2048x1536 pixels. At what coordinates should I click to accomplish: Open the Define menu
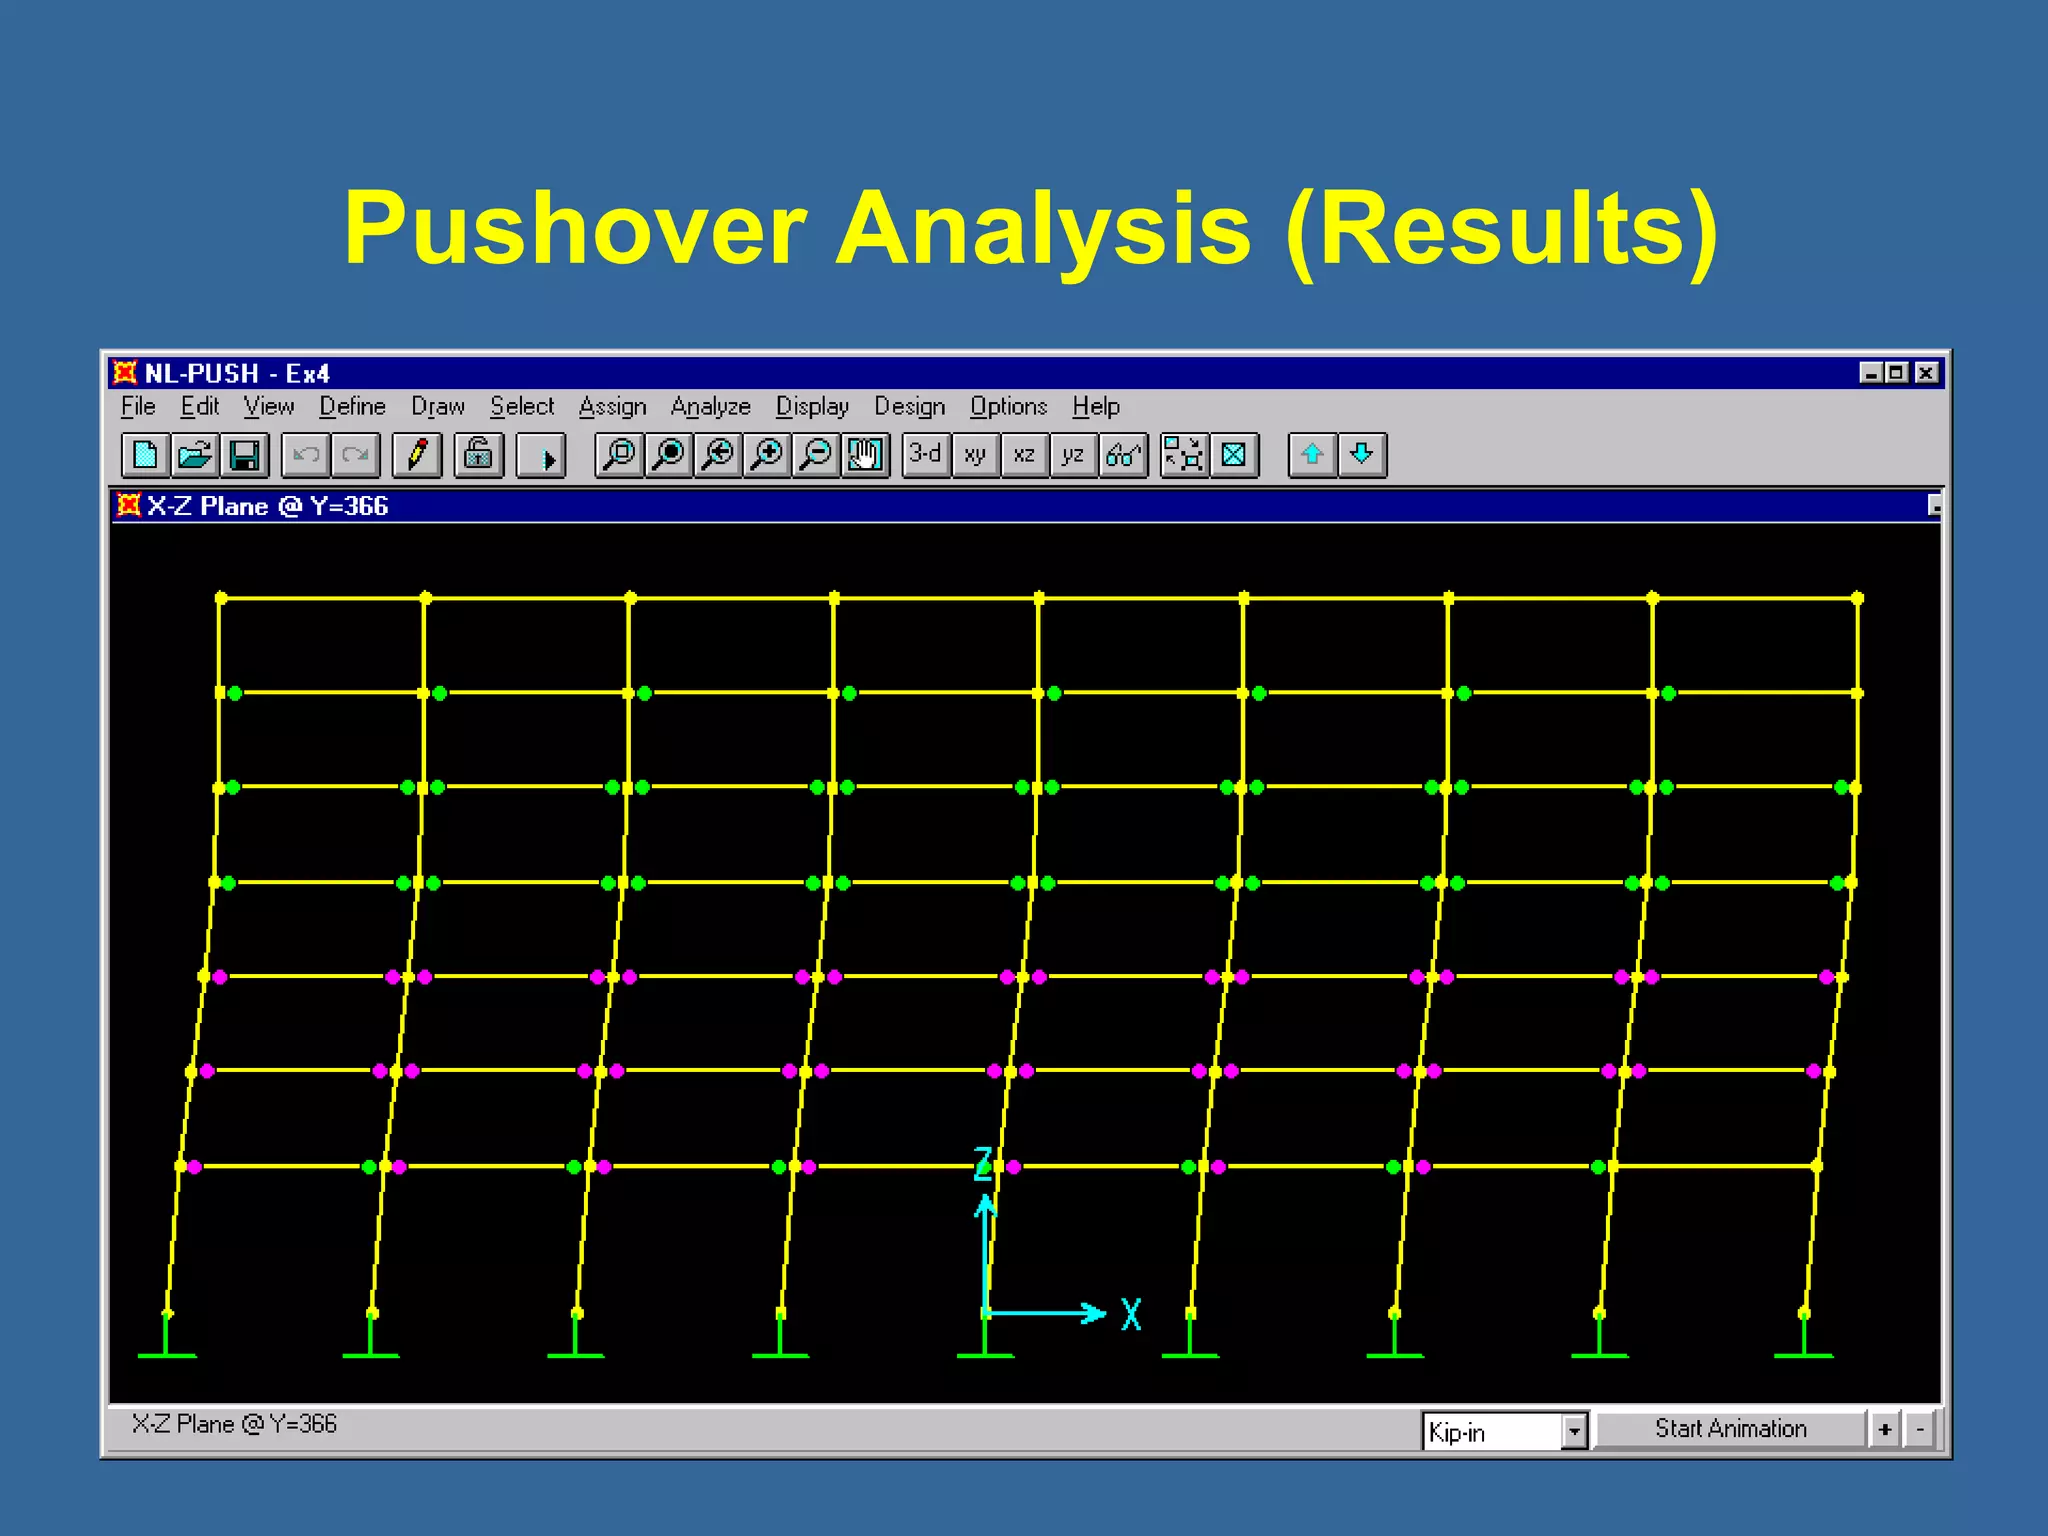point(352,407)
